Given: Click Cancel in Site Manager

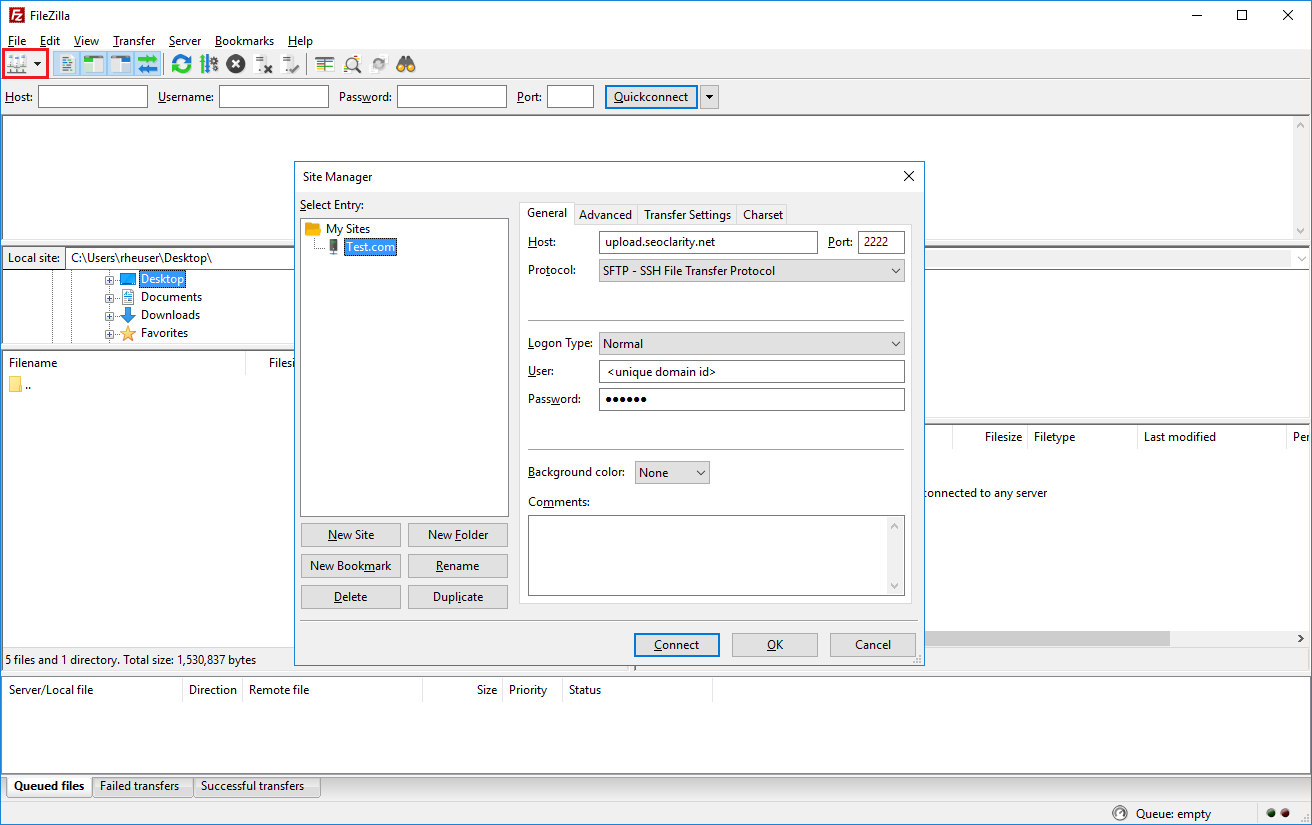Looking at the screenshot, I should click(873, 645).
